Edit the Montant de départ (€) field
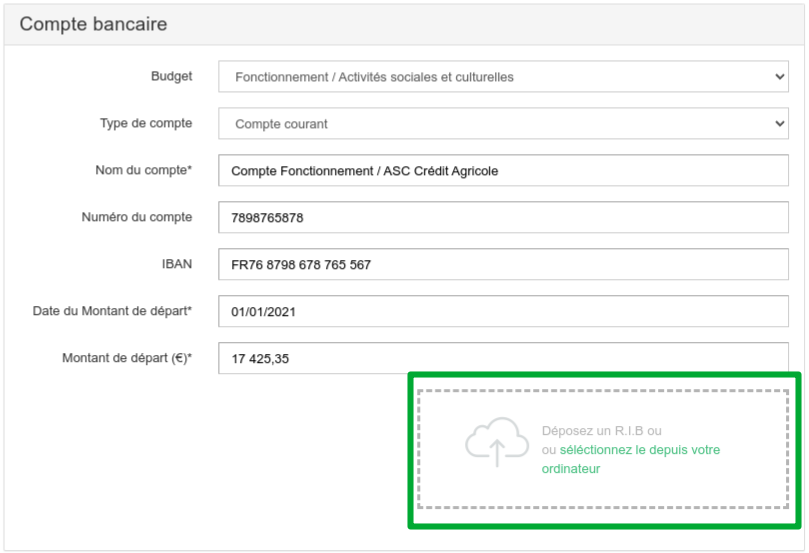The width and height of the screenshot is (809, 553). tap(503, 359)
